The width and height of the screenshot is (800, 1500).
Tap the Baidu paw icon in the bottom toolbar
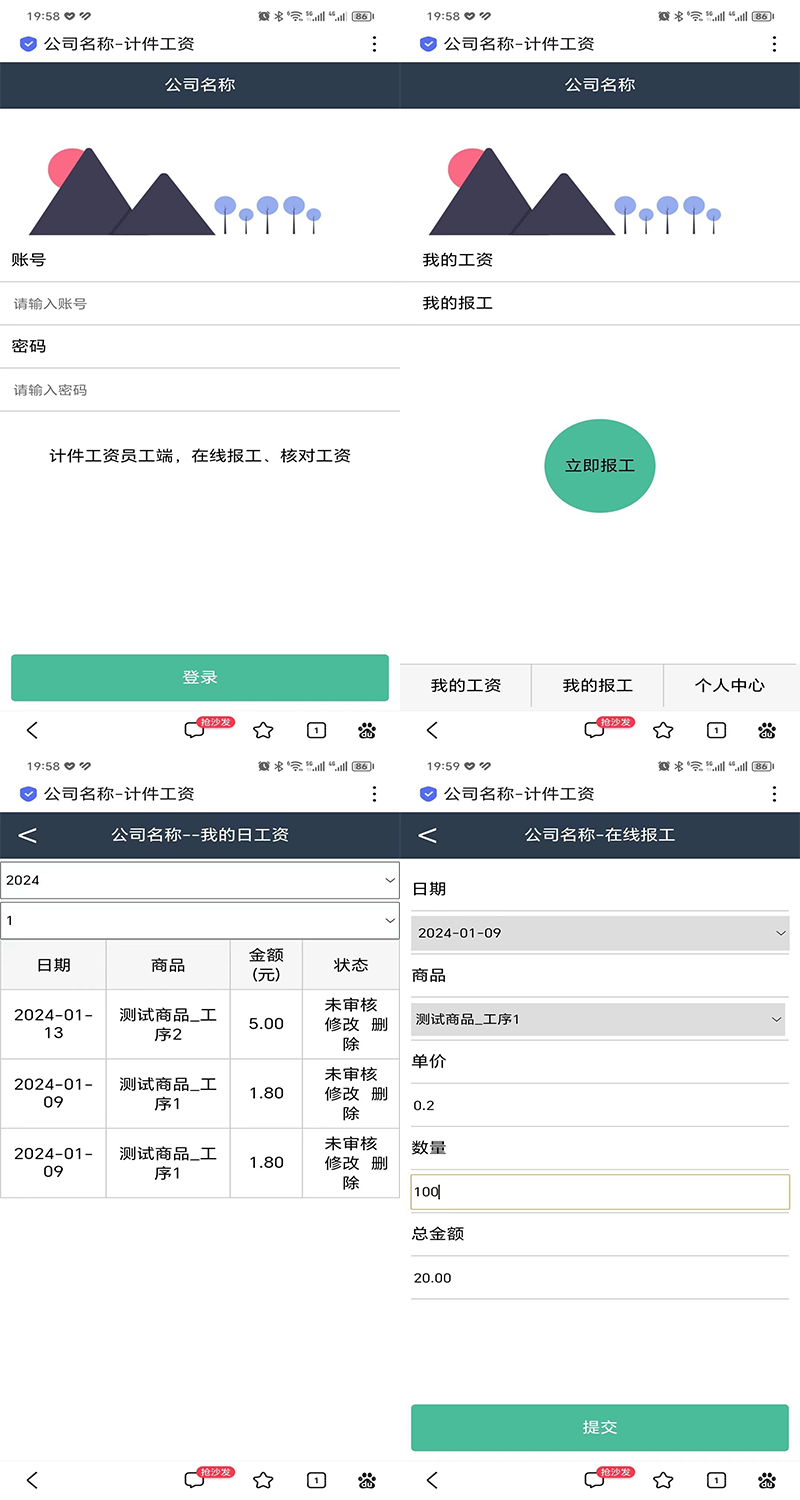click(367, 731)
